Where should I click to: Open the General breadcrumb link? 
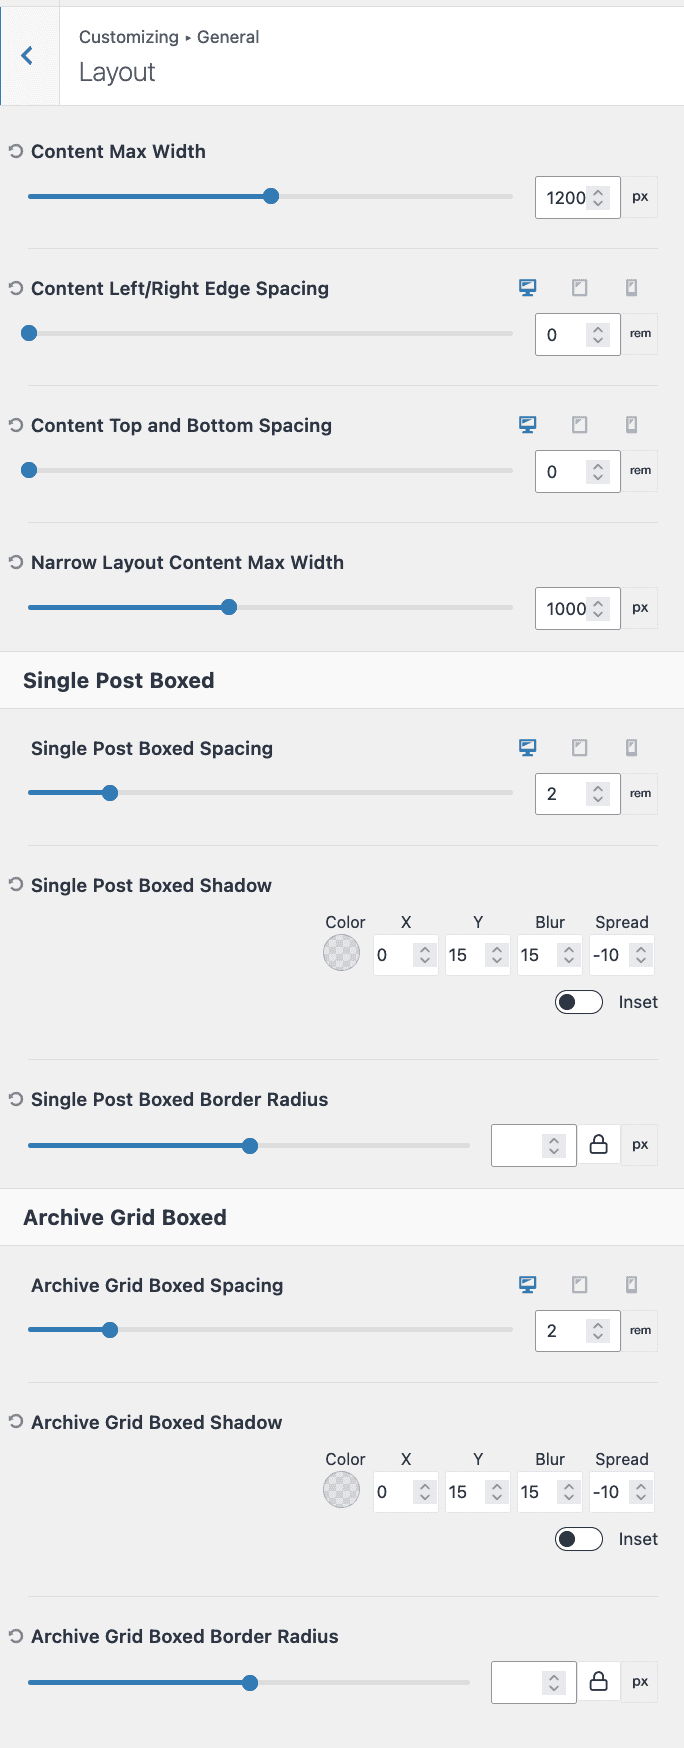pyautogui.click(x=228, y=36)
